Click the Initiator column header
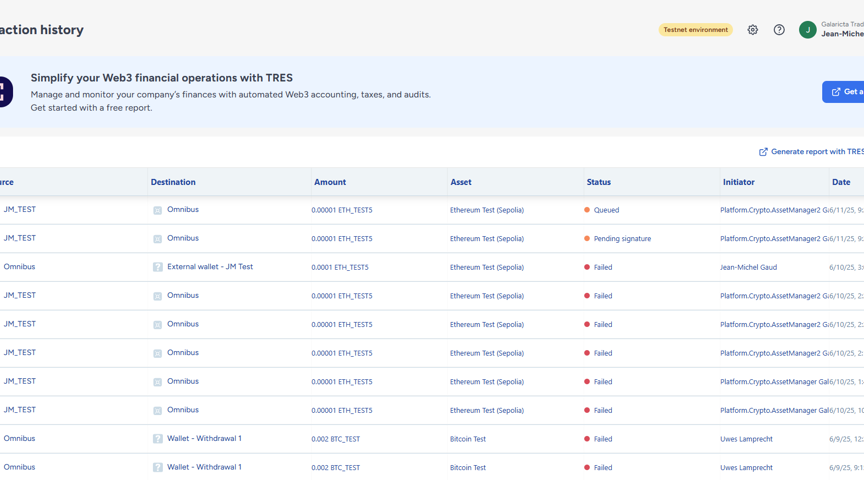This screenshot has height=480, width=864. click(738, 182)
